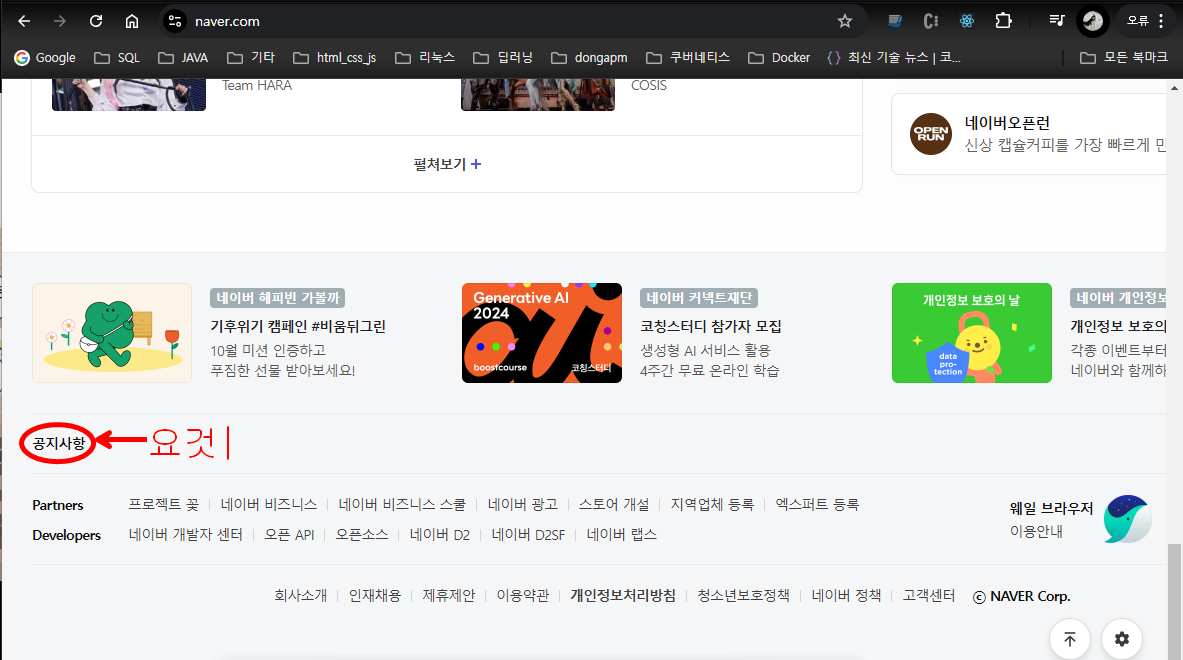Image resolution: width=1183 pixels, height=660 pixels.
Task: Open the 공지사항 notices link
Action: 59,443
